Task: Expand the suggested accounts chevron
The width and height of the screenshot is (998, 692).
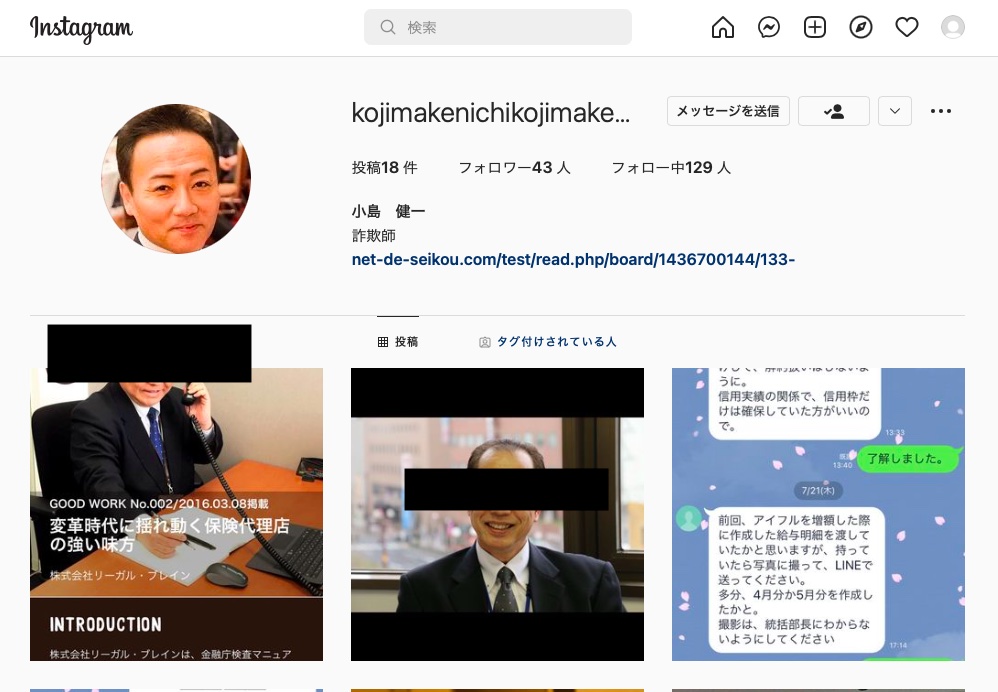Action: pyautogui.click(x=894, y=111)
